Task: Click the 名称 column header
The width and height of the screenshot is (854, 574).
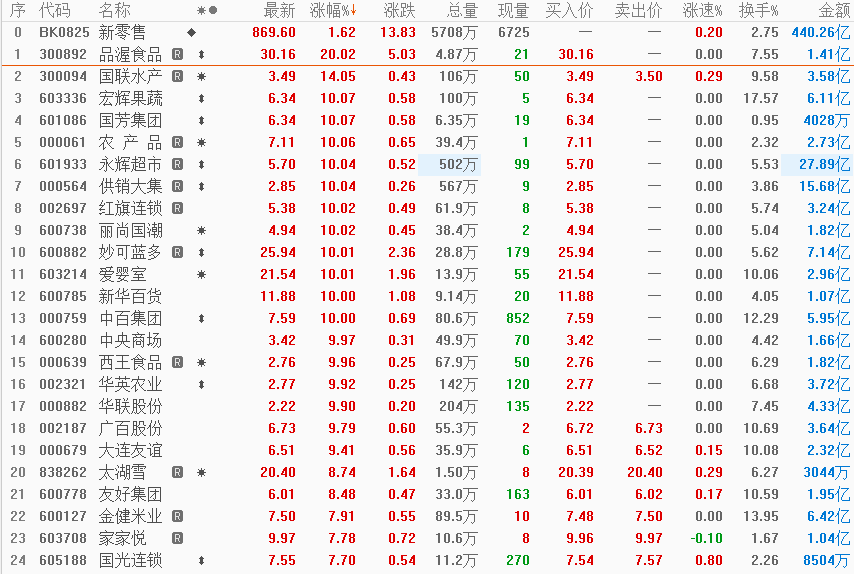Action: coord(115,10)
